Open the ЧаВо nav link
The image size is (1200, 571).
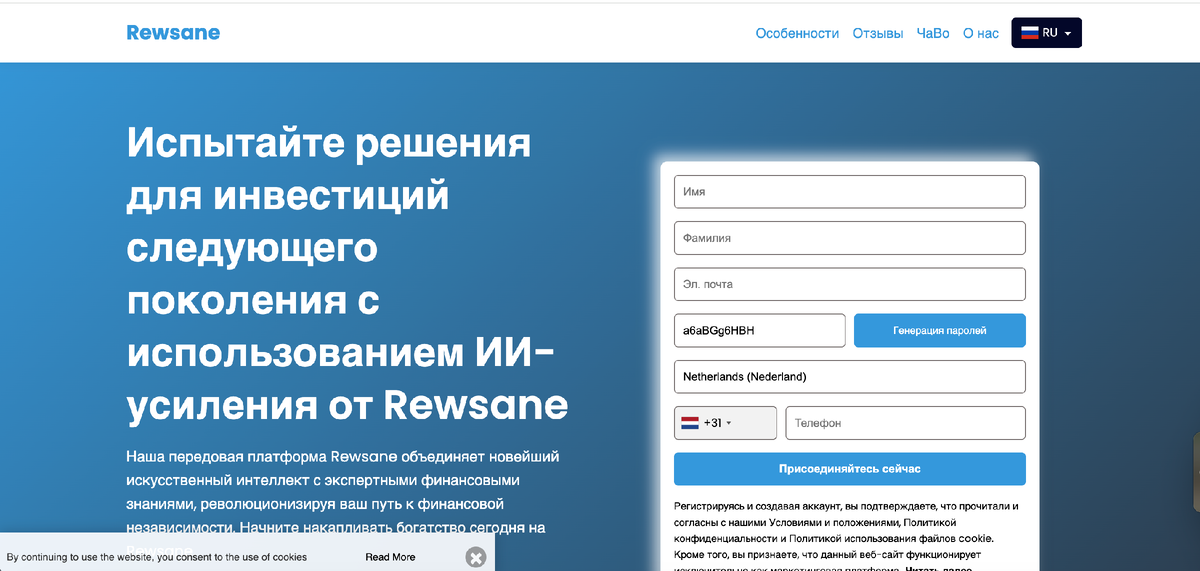[933, 33]
